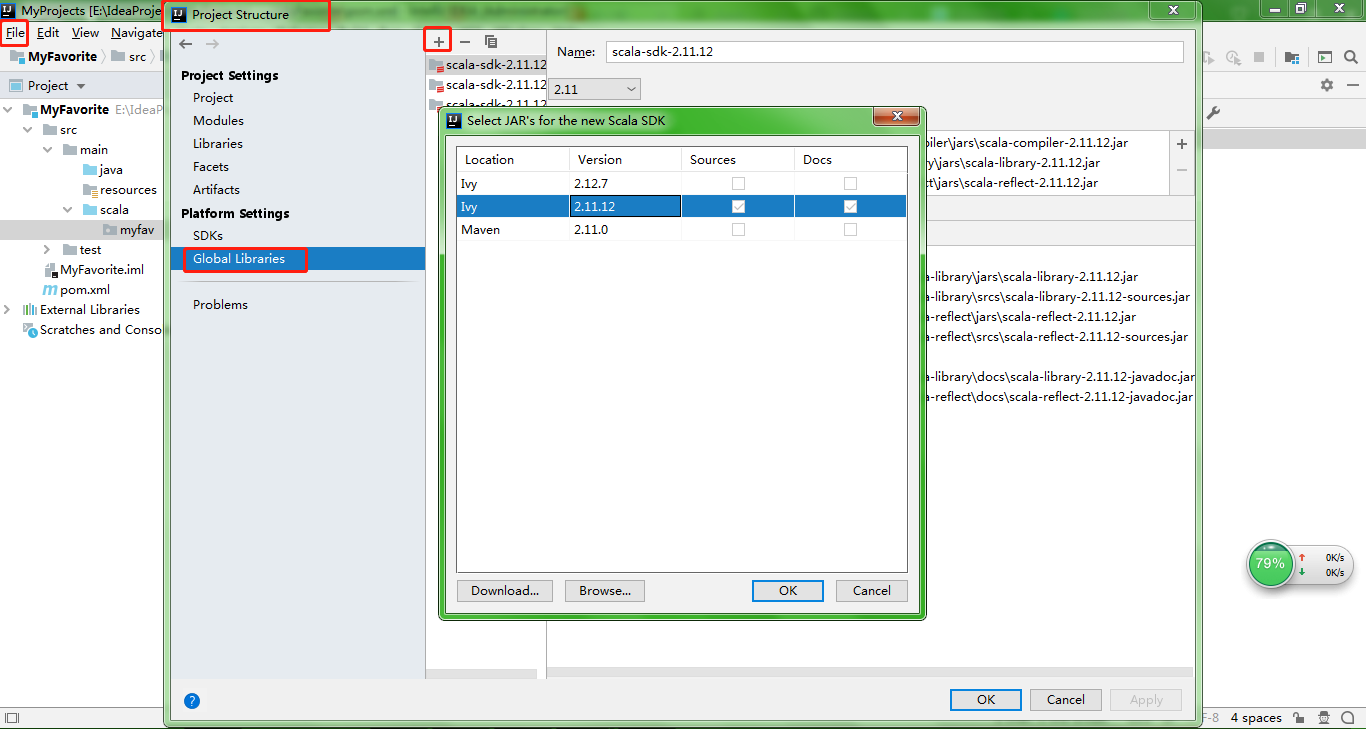Click the grey Stop icon in toolbar
This screenshot has width=1366, height=729.
[1260, 58]
